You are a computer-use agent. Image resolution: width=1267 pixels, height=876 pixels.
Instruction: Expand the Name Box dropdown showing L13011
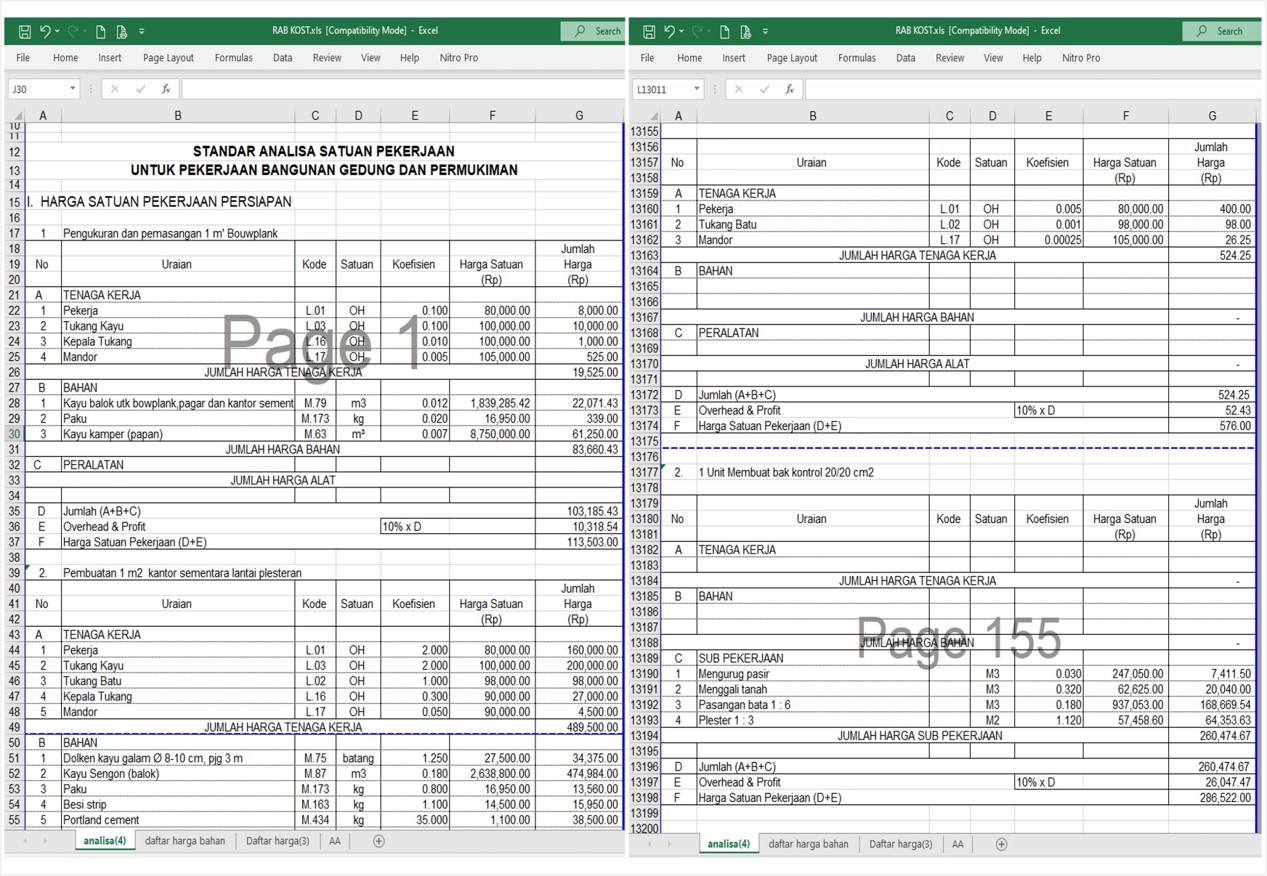pyautogui.click(x=696, y=89)
